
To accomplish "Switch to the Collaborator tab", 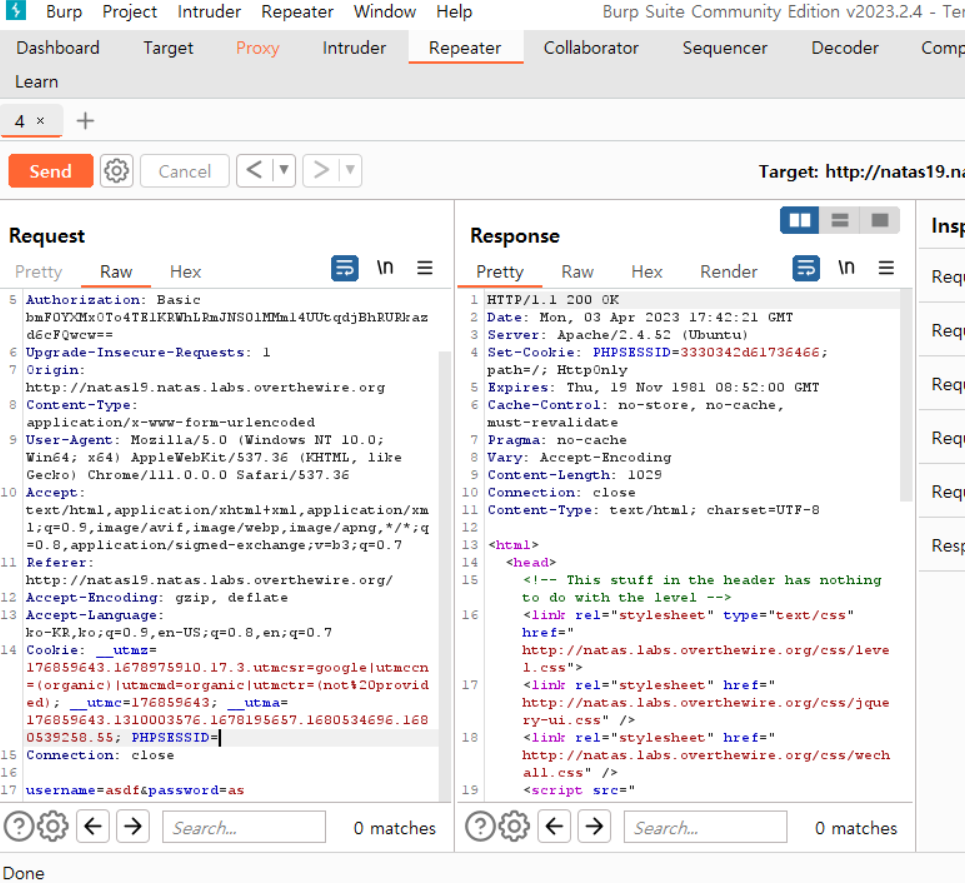I will pos(591,48).
